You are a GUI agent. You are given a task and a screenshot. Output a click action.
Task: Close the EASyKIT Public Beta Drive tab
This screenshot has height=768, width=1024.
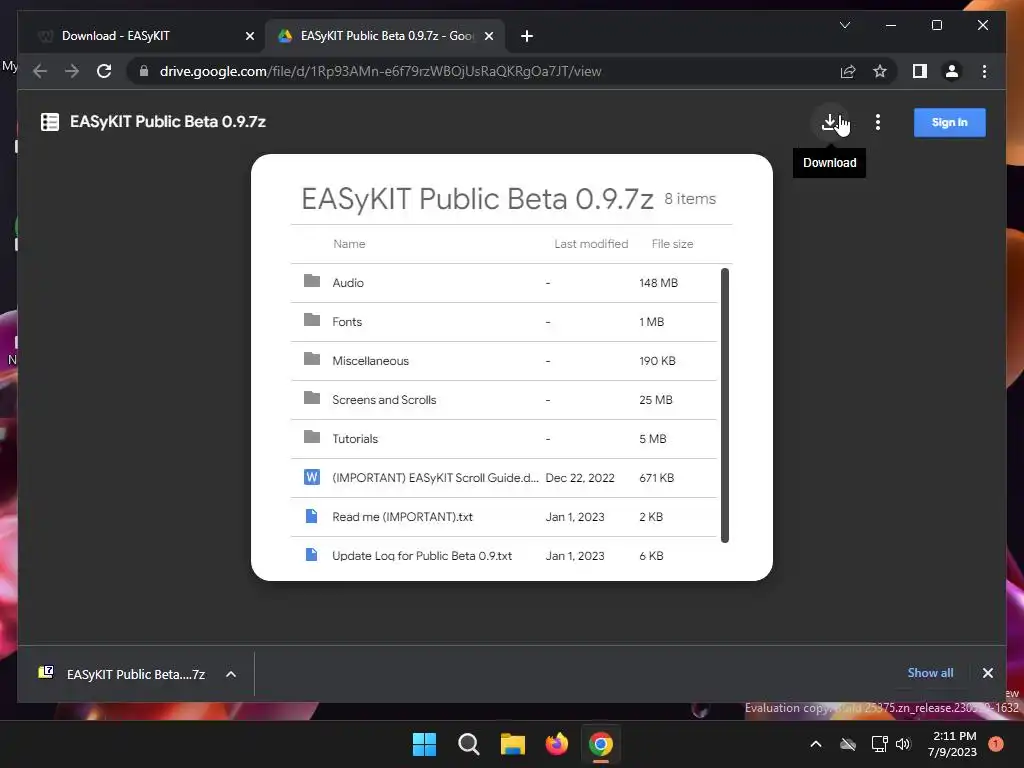coord(488,37)
